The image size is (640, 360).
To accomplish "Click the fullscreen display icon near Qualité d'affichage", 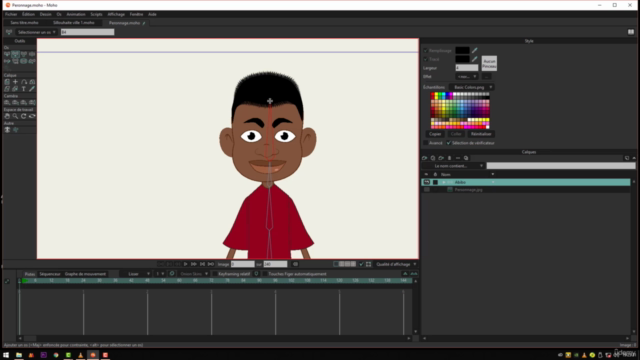I will [x=369, y=264].
